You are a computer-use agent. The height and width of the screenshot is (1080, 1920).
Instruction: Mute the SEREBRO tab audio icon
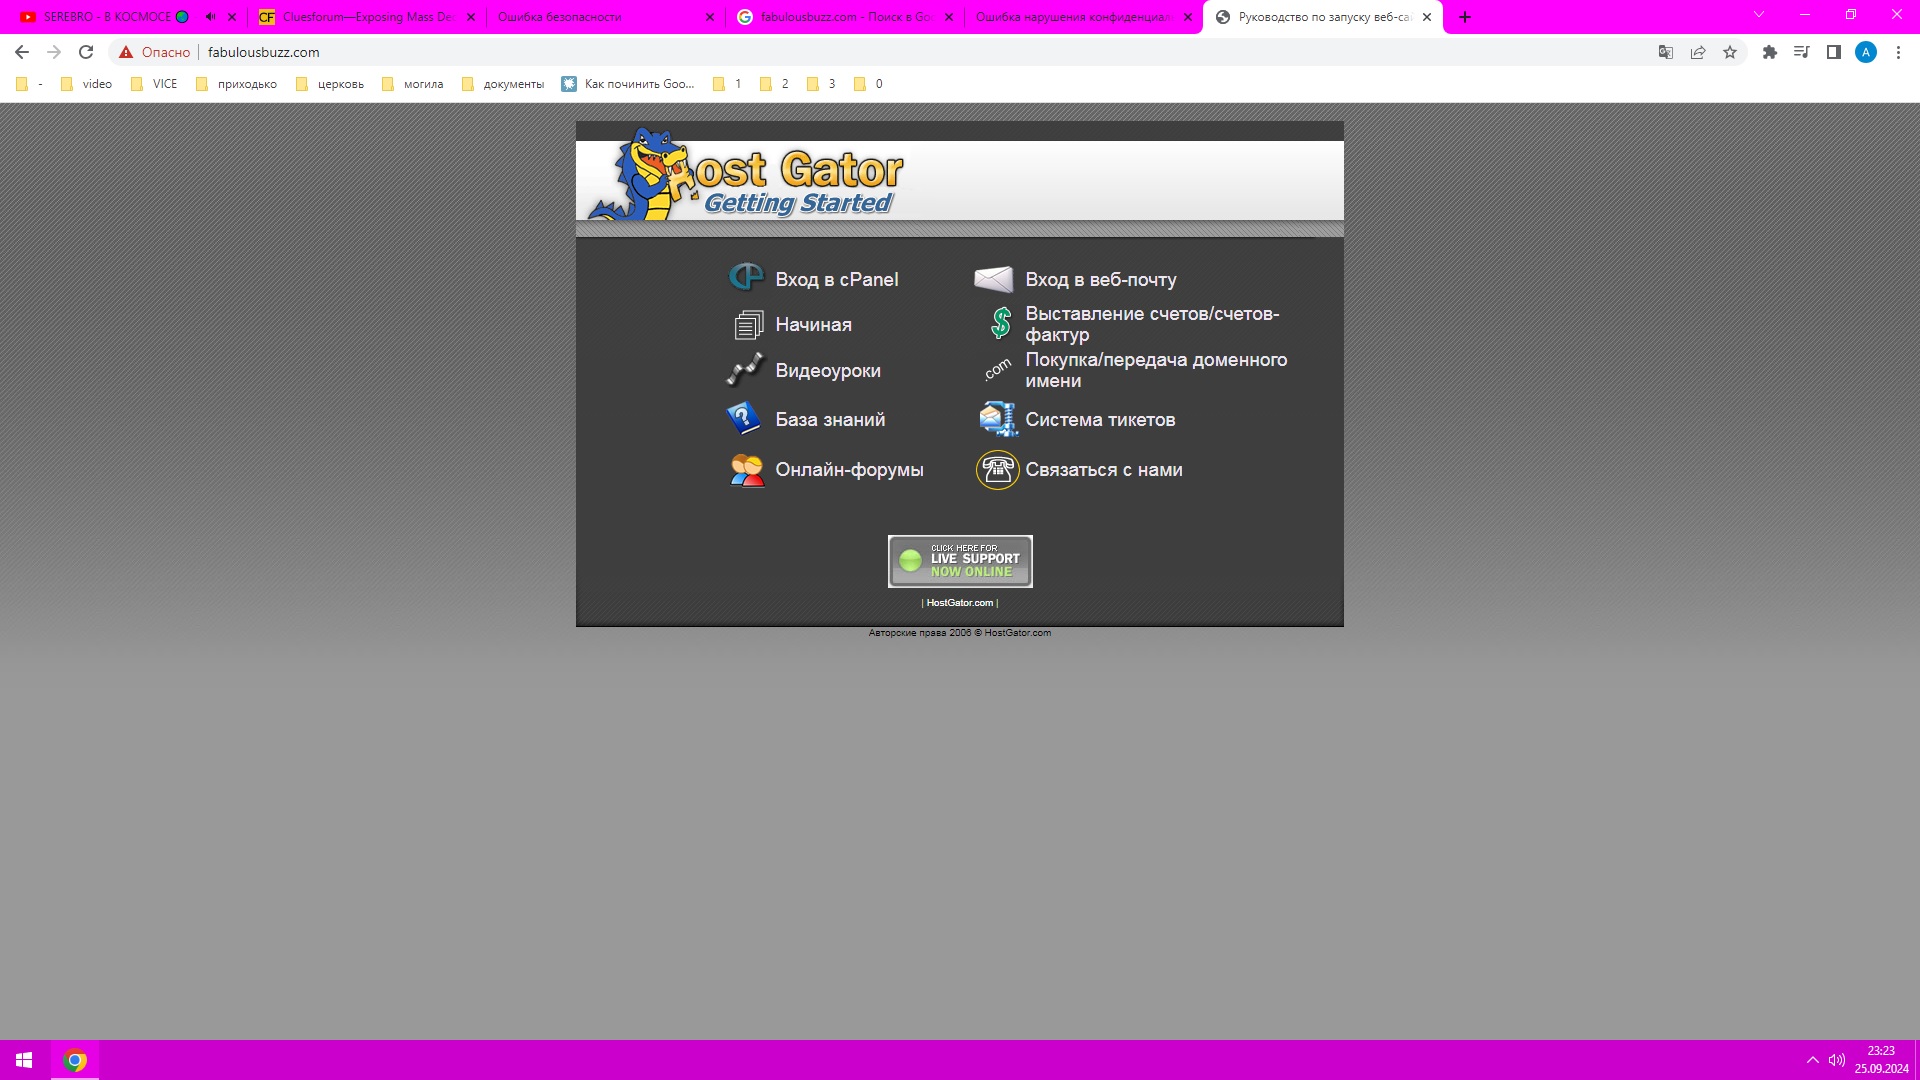210,17
